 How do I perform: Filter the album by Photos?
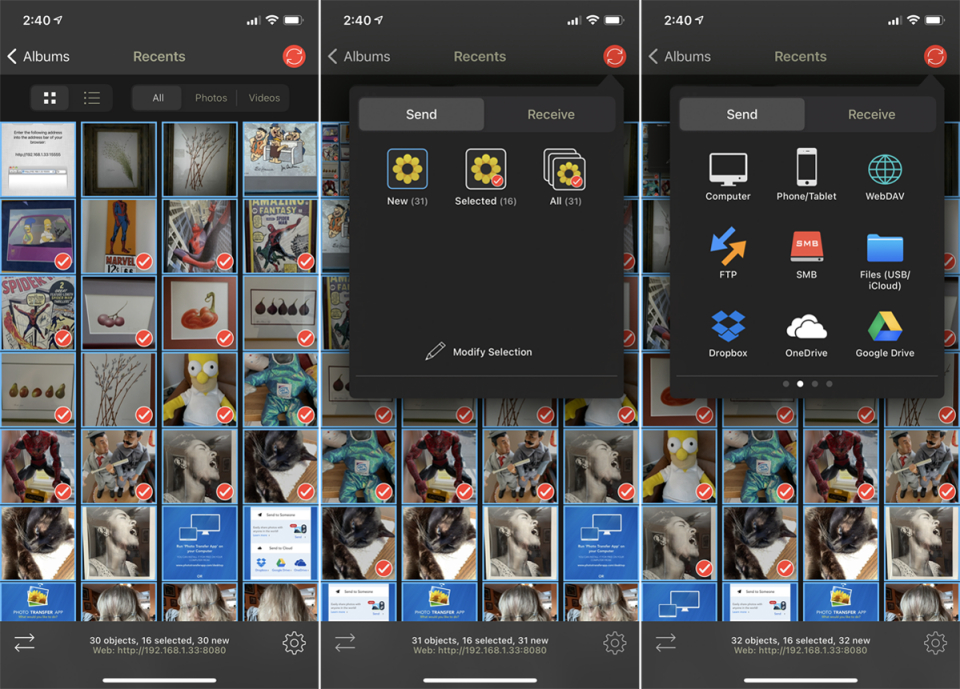[x=211, y=98]
